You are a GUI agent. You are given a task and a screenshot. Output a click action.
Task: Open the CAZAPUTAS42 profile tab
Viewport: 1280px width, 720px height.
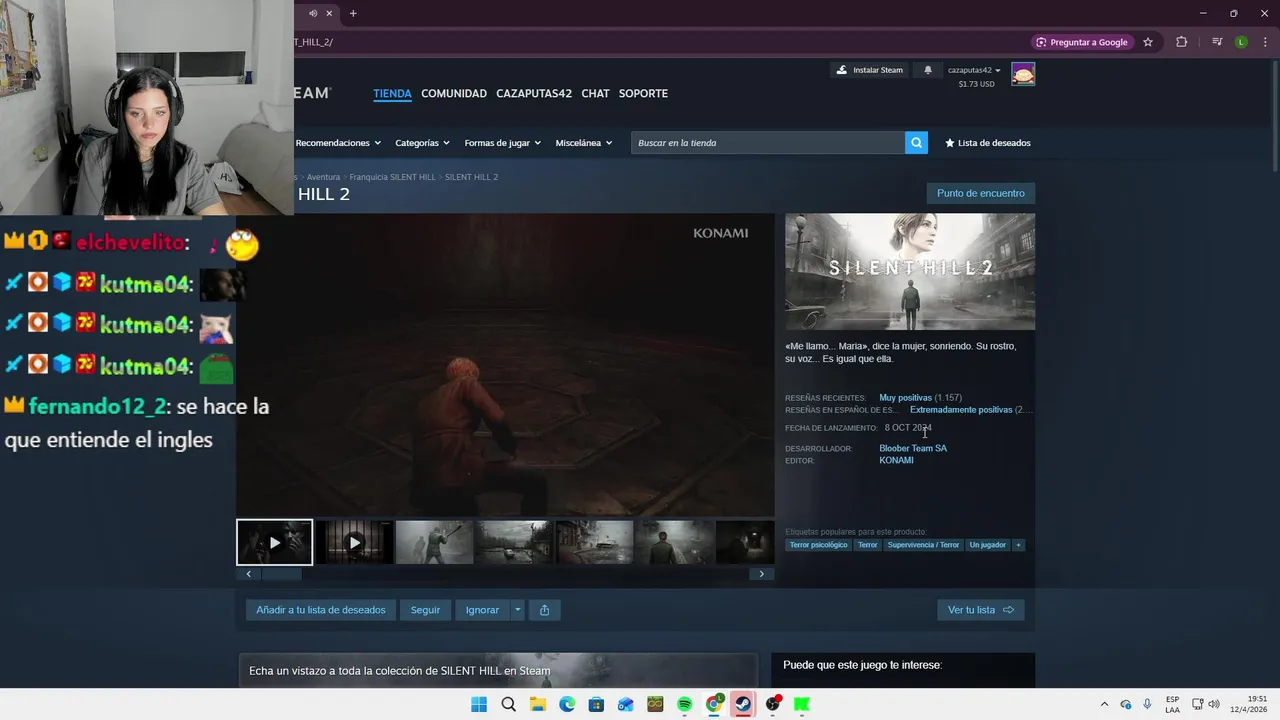tap(534, 93)
